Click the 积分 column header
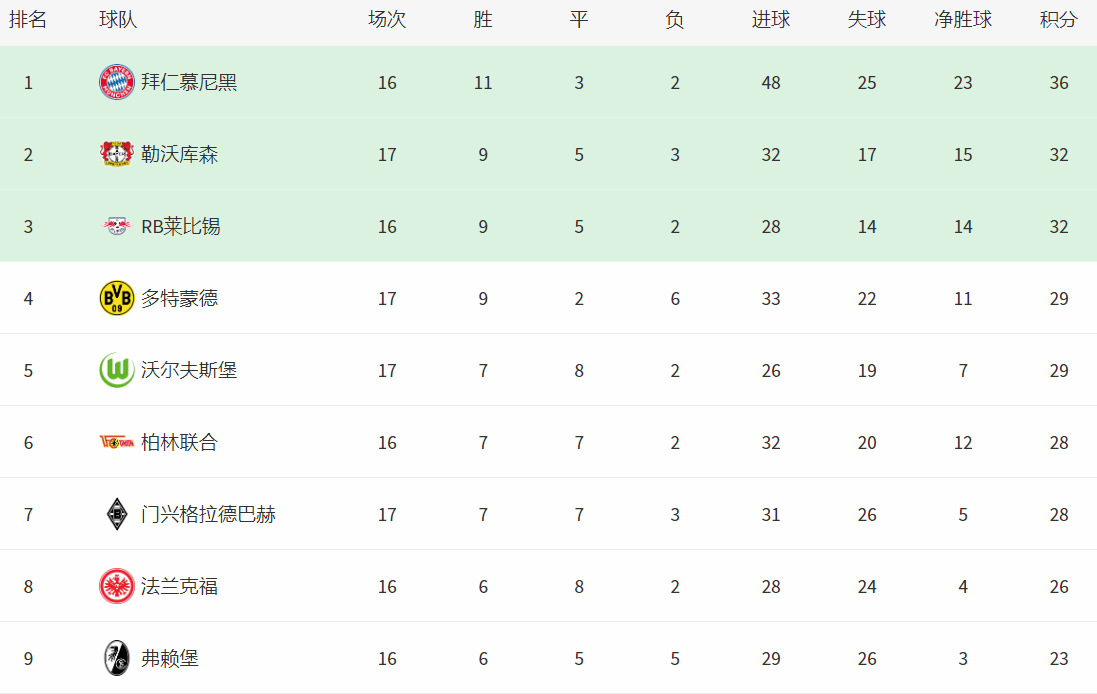 1059,20
